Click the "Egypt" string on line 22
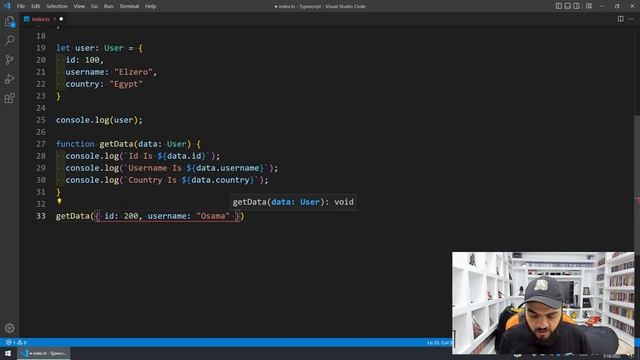 click(x=126, y=84)
